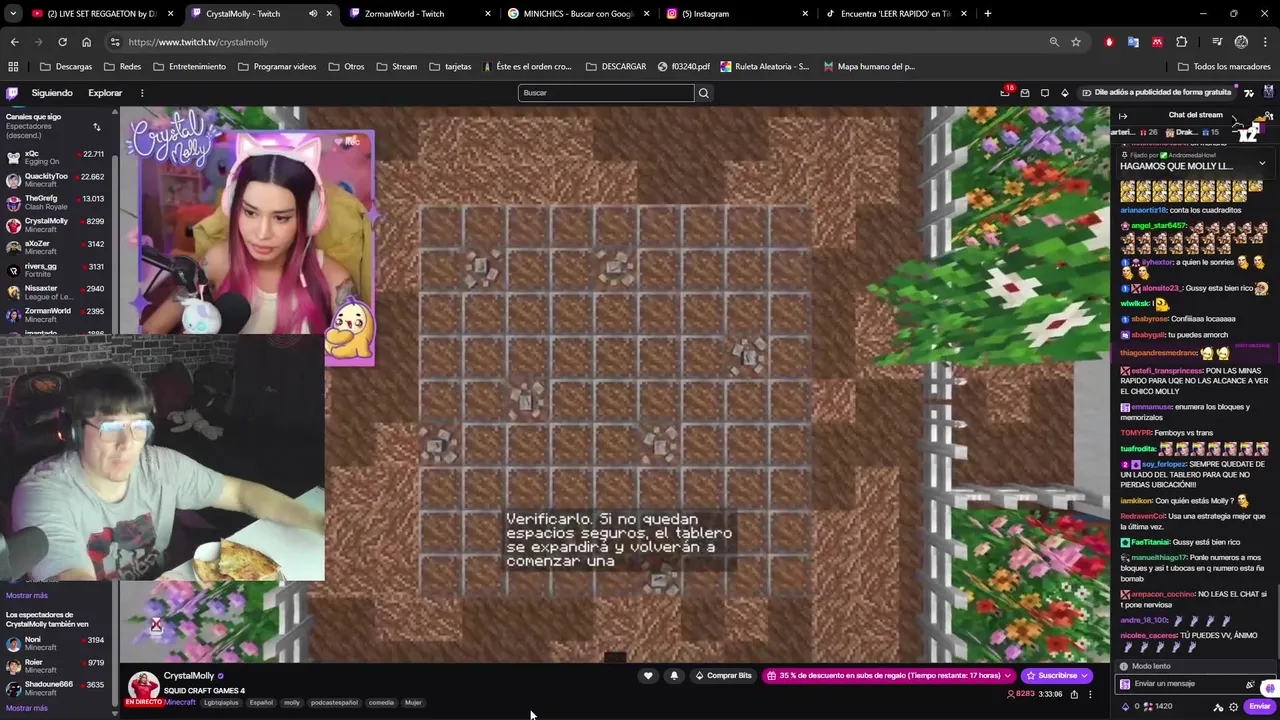1280x720 pixels.
Task: Open the get Bits diamond icon in header
Action: point(1065,93)
